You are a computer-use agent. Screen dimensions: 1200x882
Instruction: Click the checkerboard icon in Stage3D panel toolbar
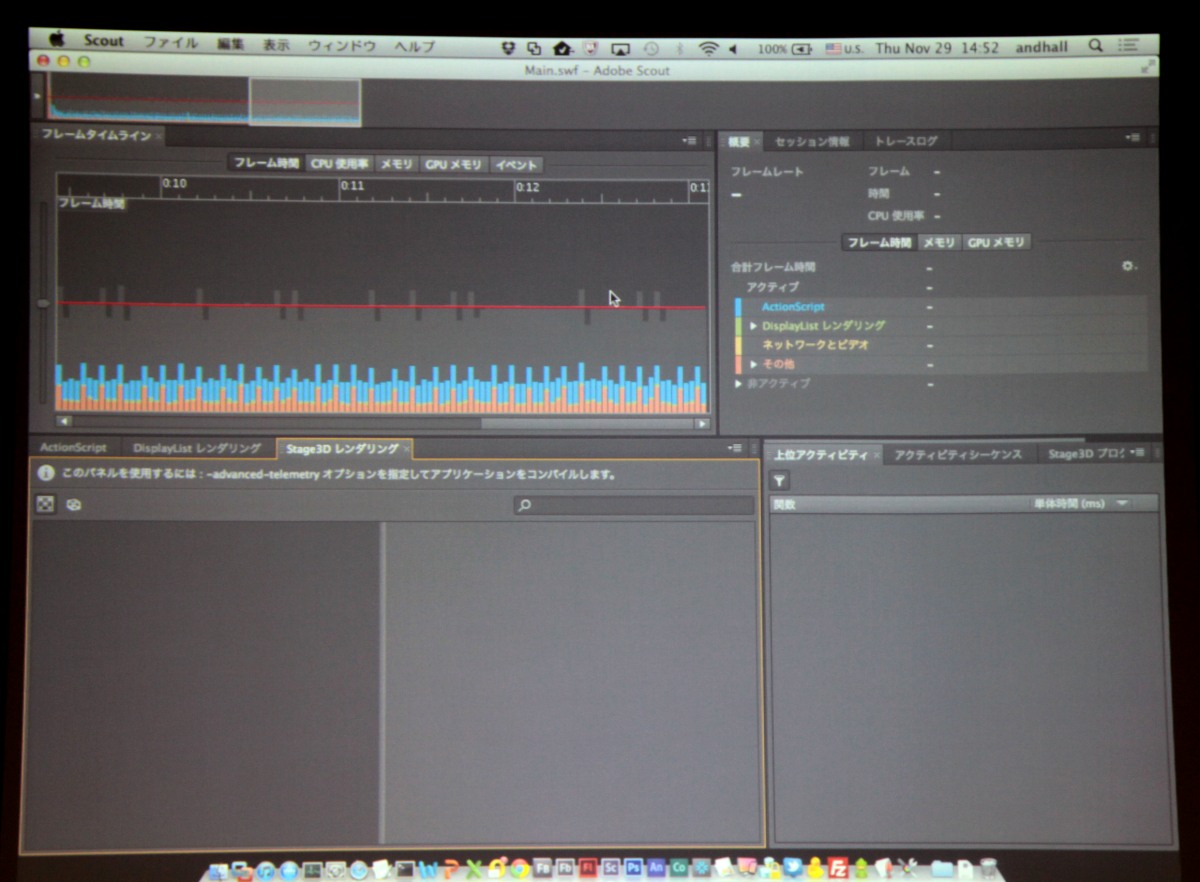45,505
